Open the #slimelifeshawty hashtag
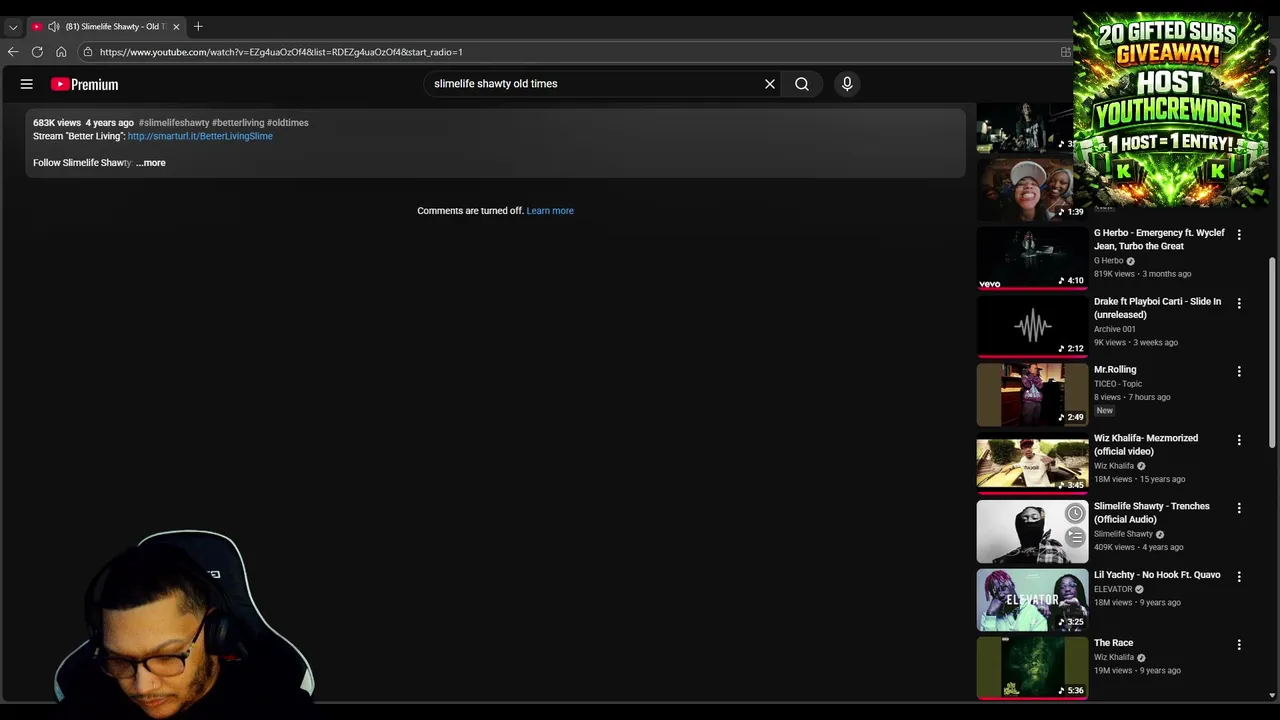This screenshot has height=720, width=1280. point(174,123)
